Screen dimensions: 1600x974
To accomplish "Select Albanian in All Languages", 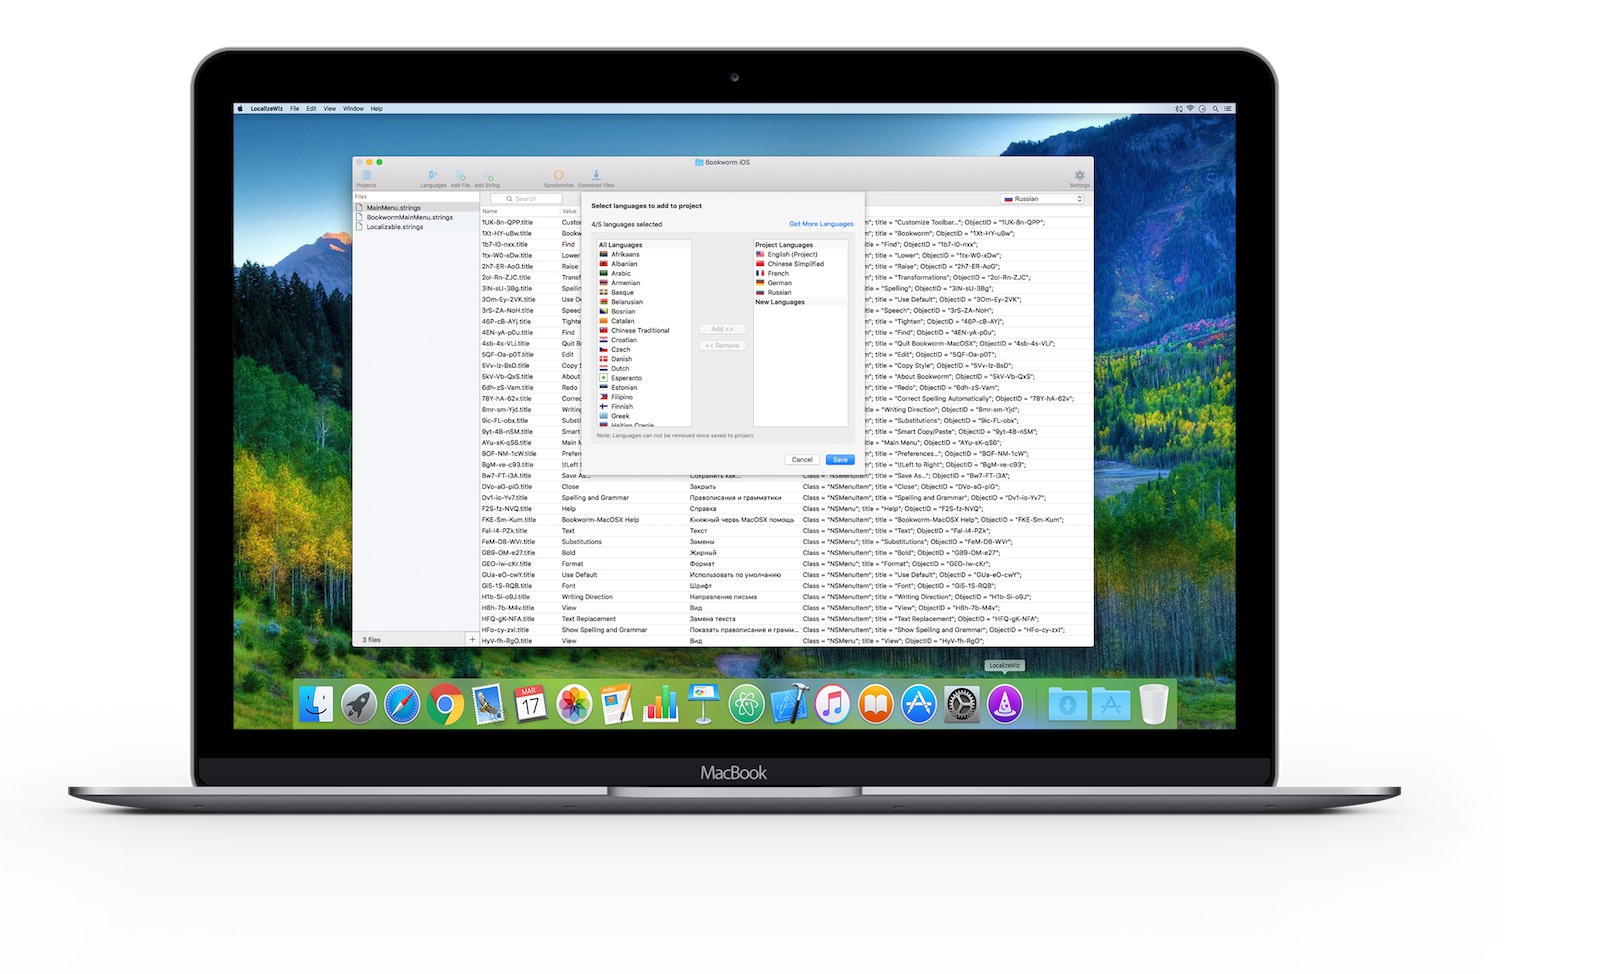I will pos(644,264).
